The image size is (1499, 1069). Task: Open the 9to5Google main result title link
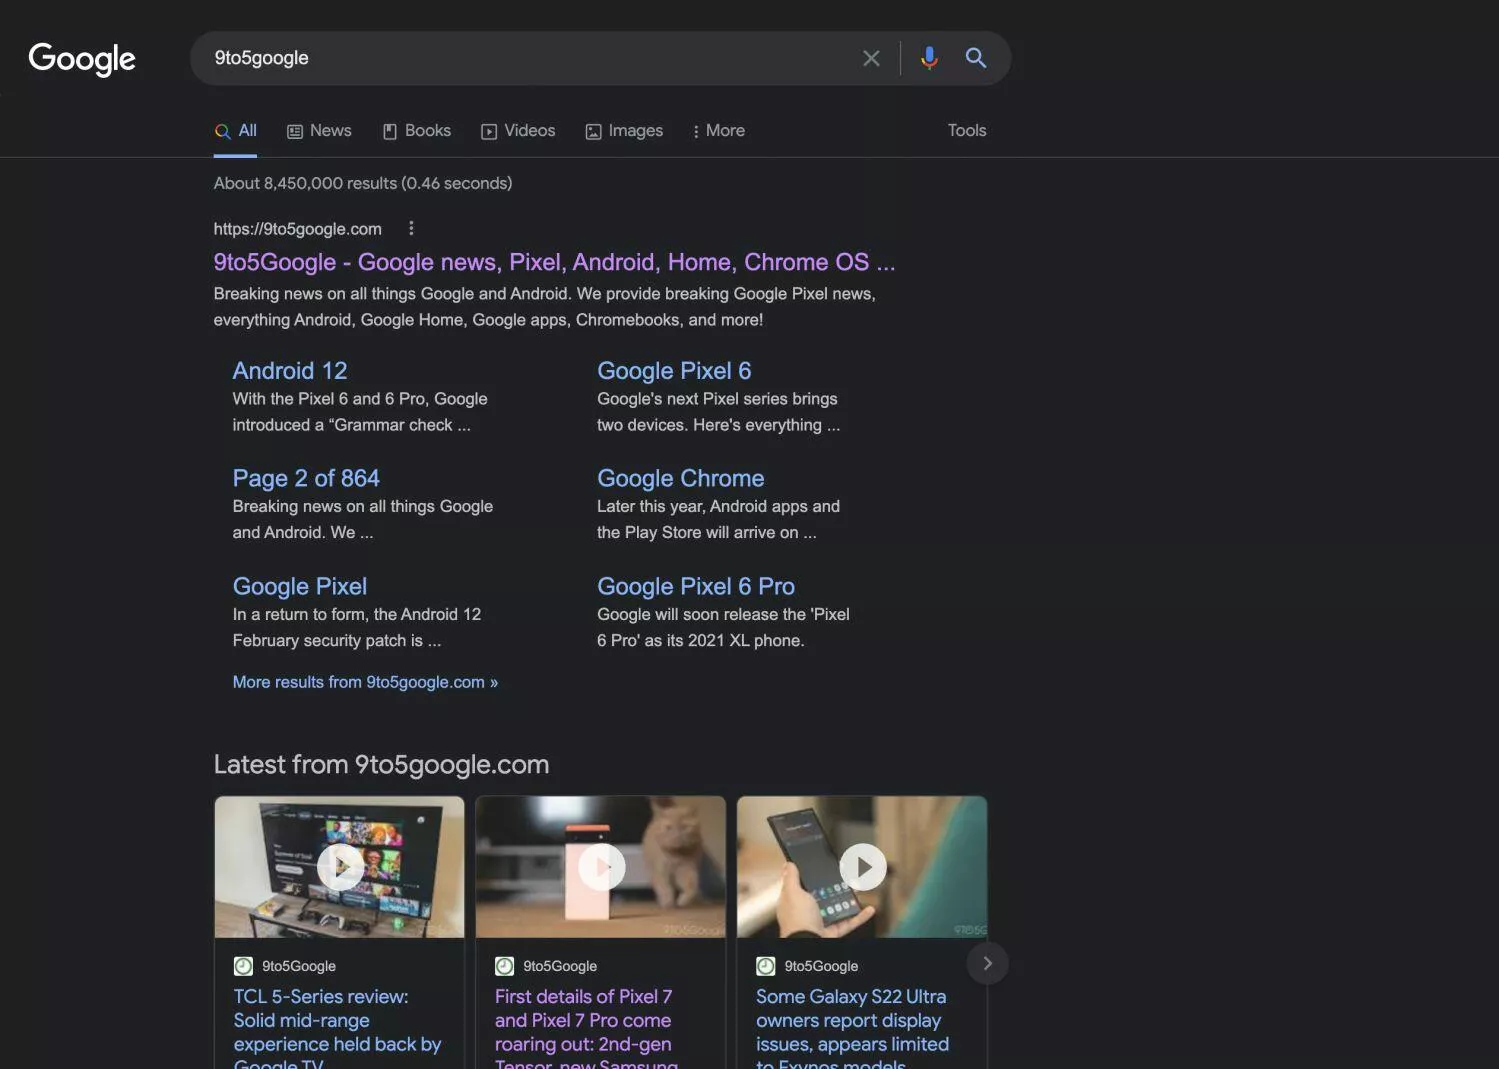(554, 262)
